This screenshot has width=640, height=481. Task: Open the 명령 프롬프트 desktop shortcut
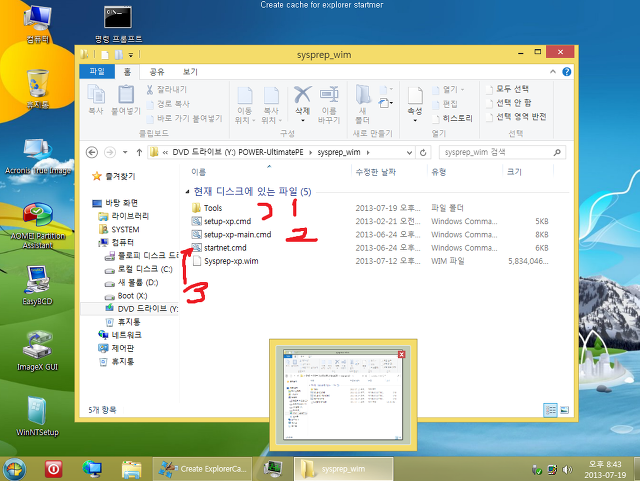coord(118,23)
